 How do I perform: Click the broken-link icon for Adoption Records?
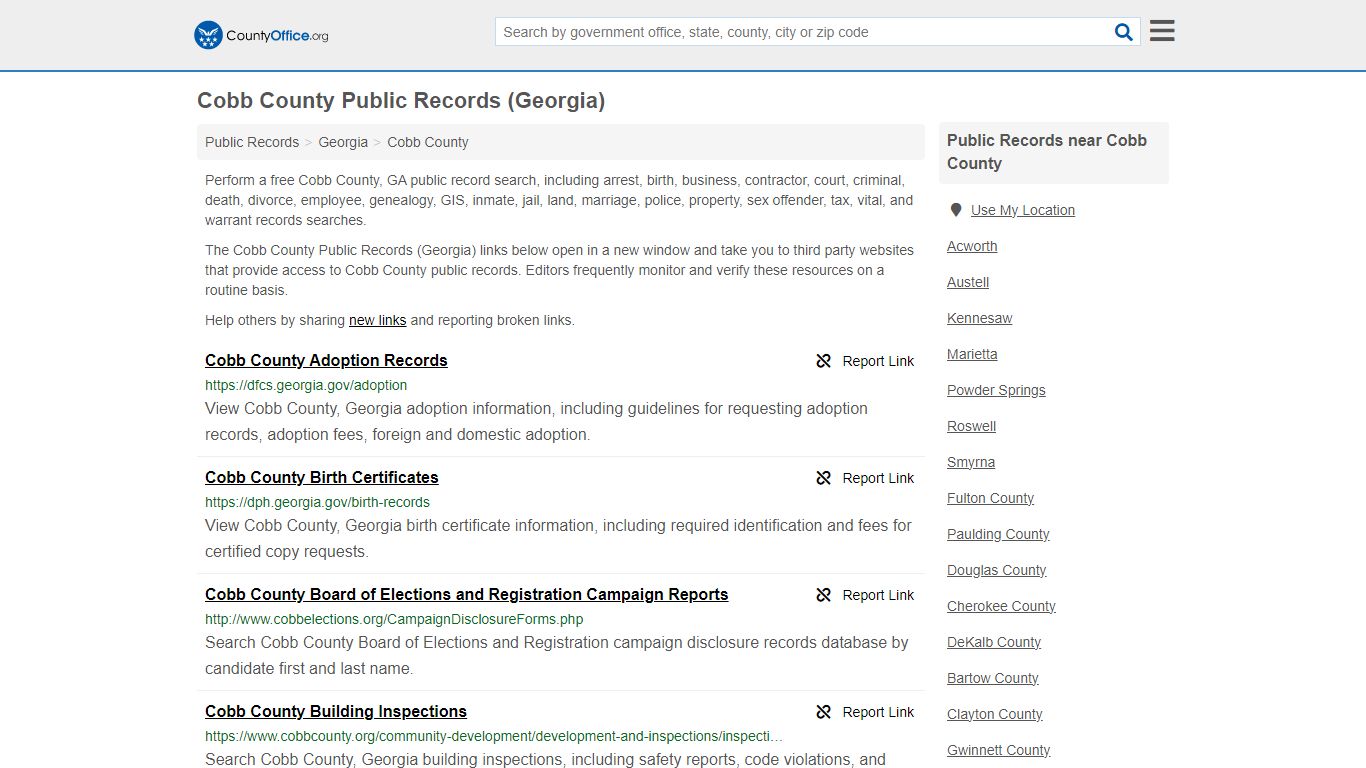point(824,361)
